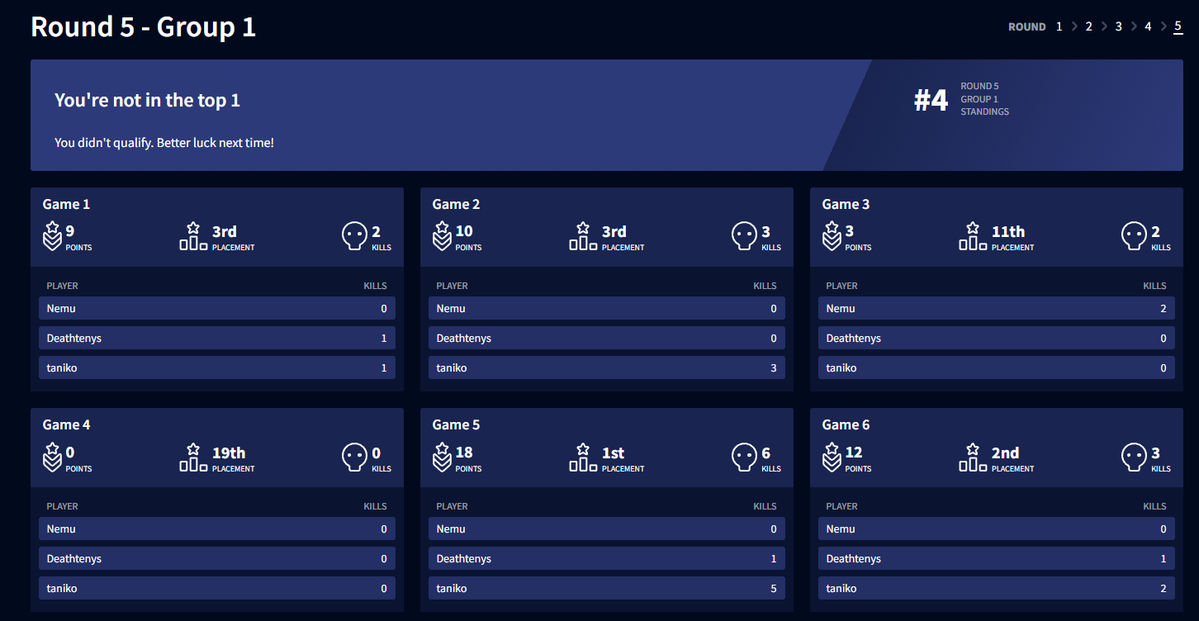
Task: Click the kills skull icon in Game 1
Action: click(x=355, y=236)
